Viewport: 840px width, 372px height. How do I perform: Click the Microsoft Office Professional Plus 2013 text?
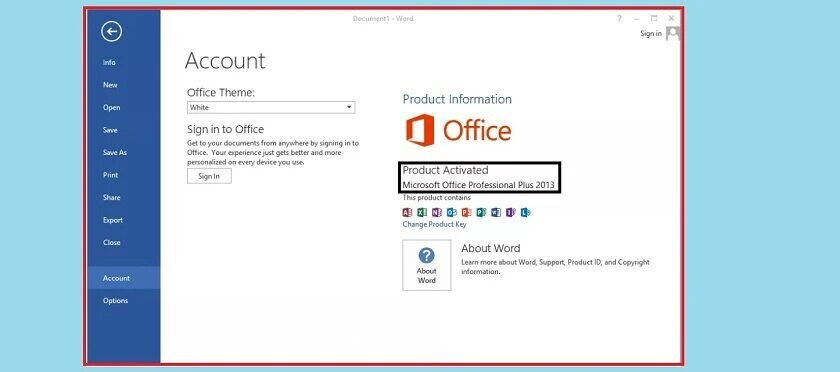478,185
